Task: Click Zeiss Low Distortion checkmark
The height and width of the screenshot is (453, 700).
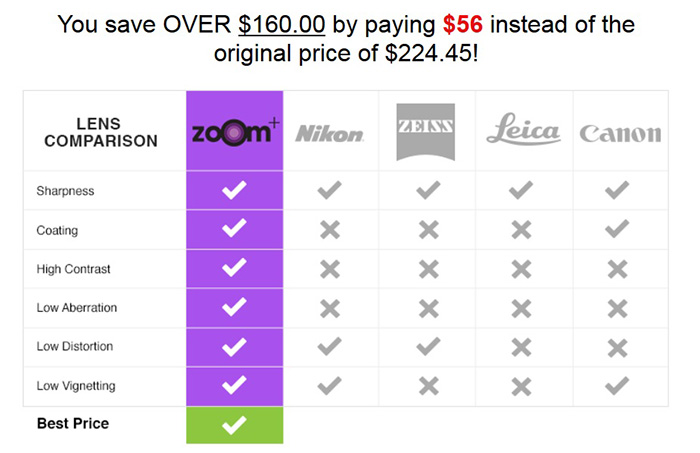Action: click(428, 346)
